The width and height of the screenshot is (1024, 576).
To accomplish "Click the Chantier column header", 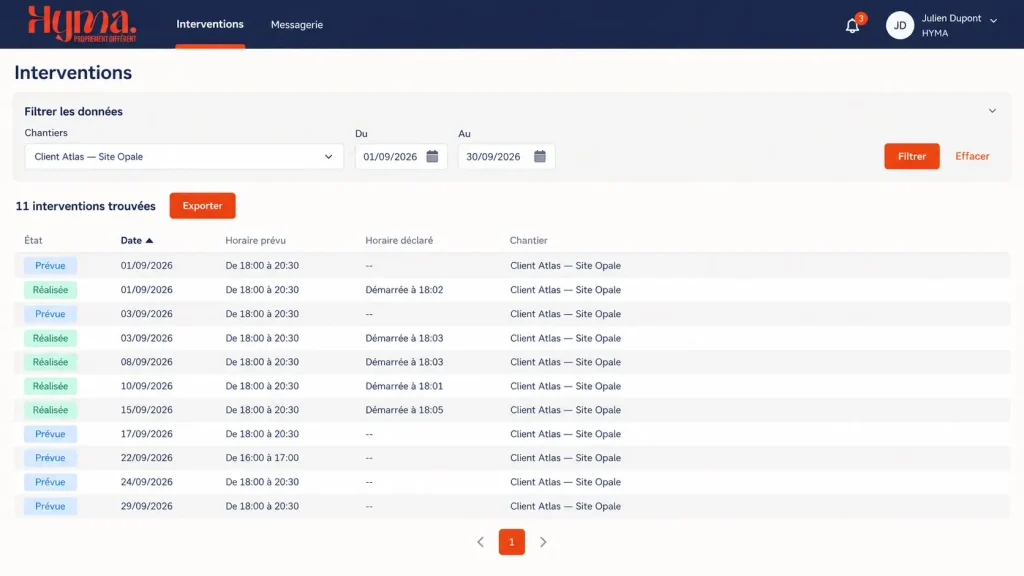I will coord(528,240).
